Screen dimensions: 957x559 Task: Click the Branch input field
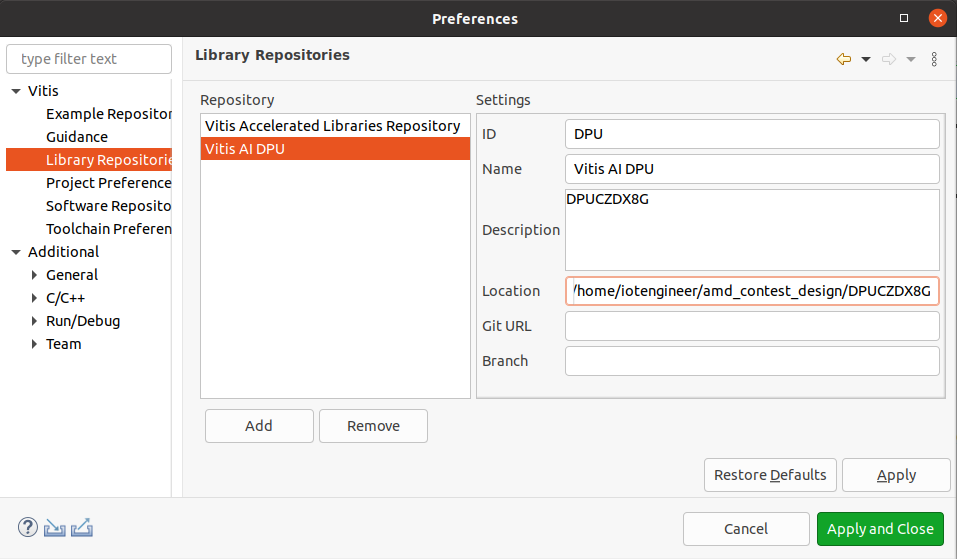[x=751, y=361]
